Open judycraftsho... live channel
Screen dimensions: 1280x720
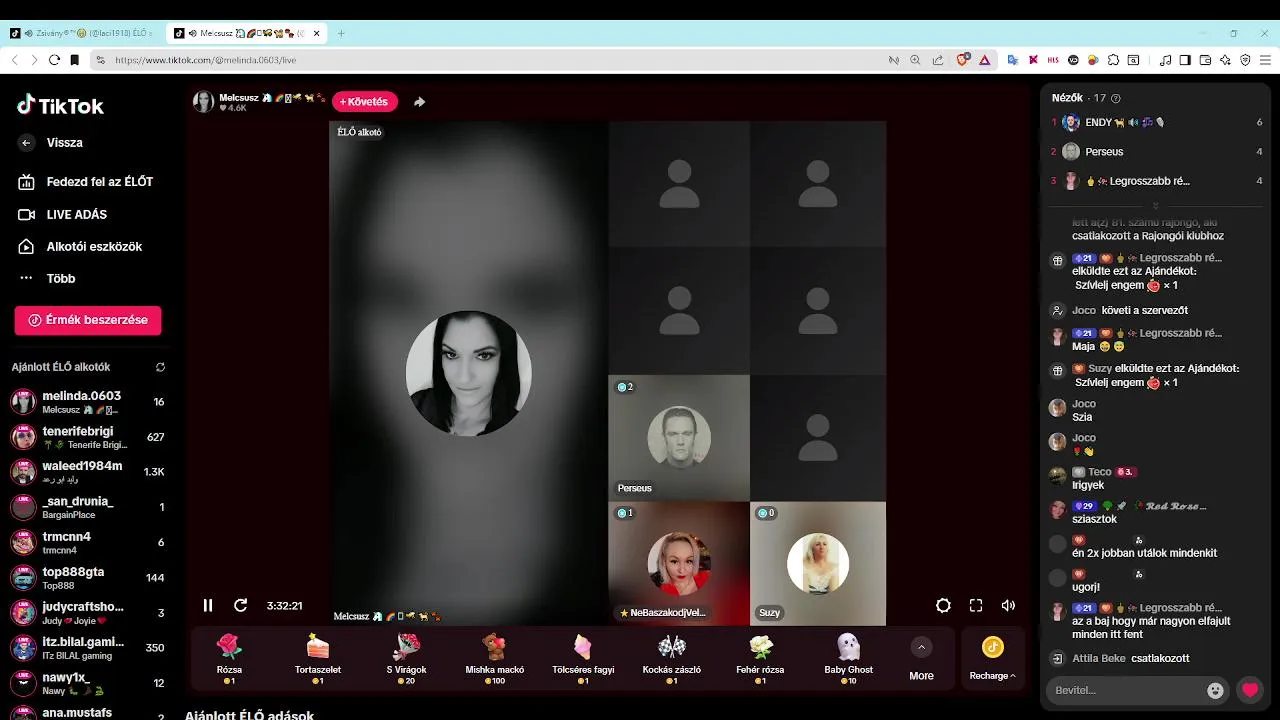coord(88,612)
